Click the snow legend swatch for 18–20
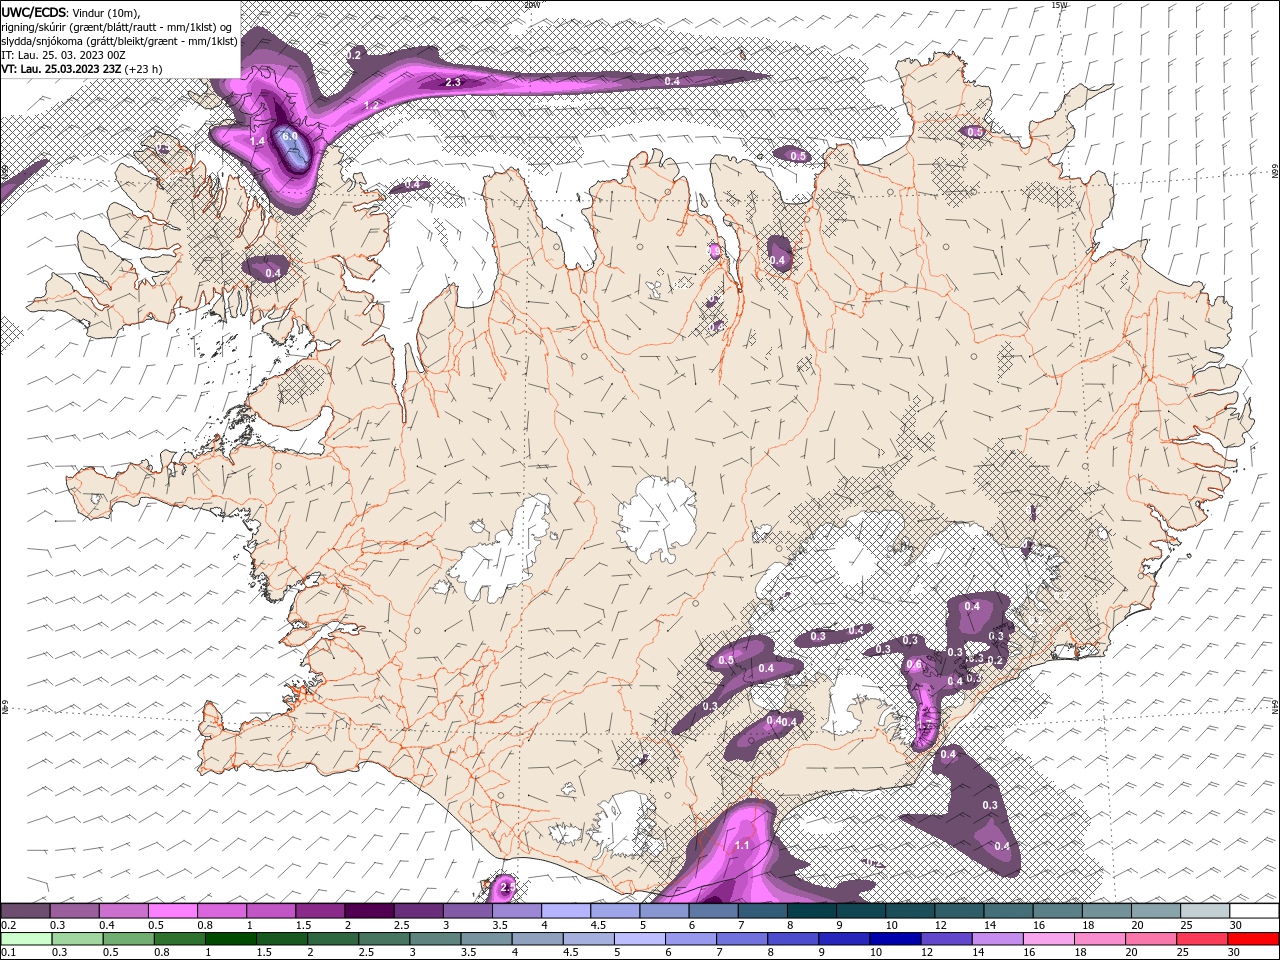1280x960 pixels. pyautogui.click(x=1106, y=911)
